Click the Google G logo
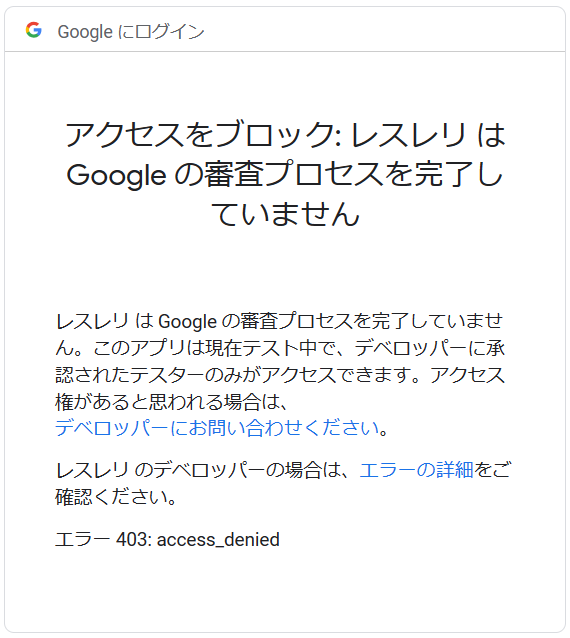The height and width of the screenshot is (638, 570). point(33,30)
